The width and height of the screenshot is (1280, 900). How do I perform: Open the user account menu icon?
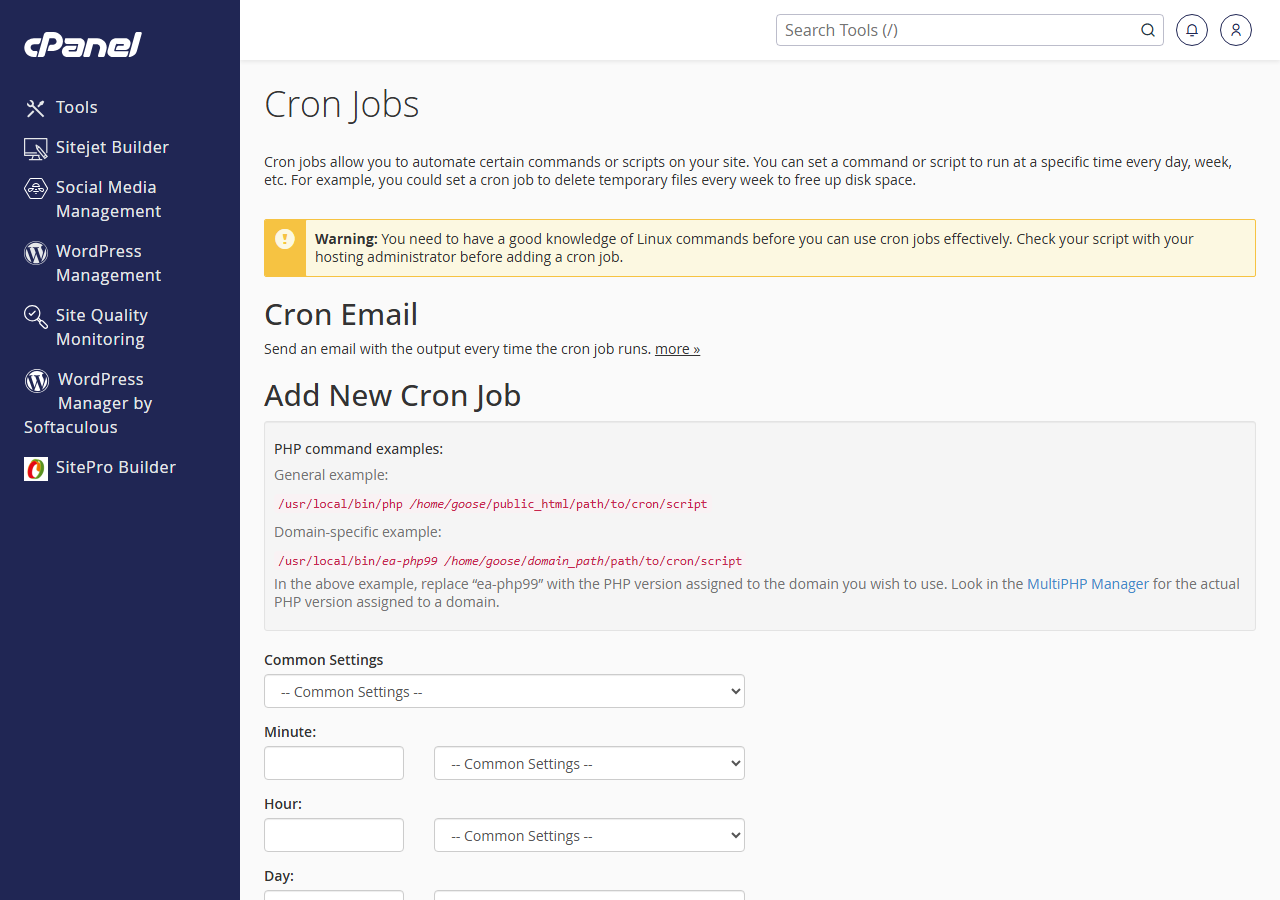[x=1236, y=30]
